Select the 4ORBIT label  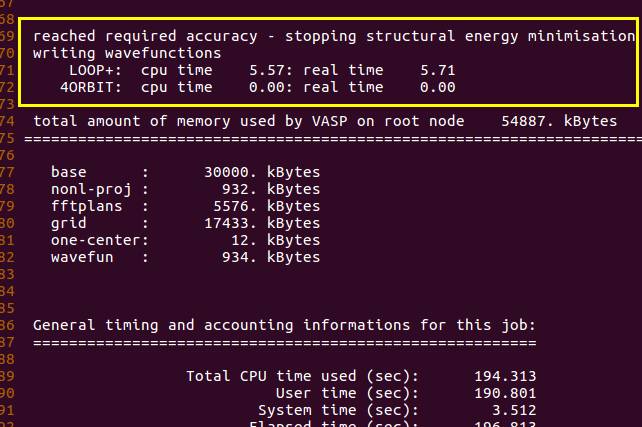tap(89, 87)
